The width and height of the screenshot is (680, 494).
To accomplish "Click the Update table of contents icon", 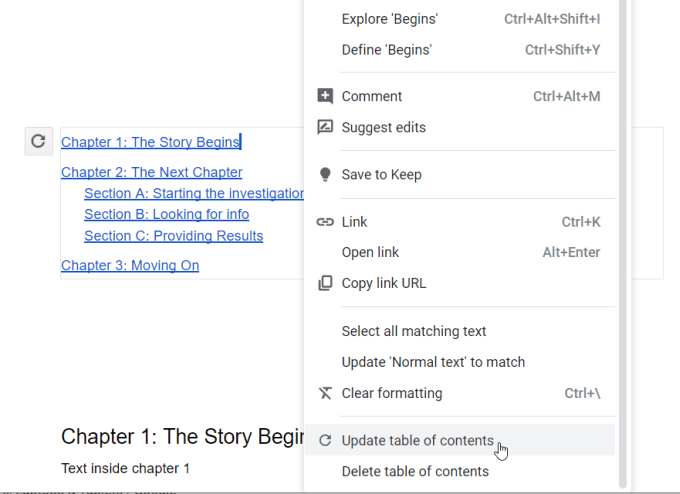I will pos(325,440).
